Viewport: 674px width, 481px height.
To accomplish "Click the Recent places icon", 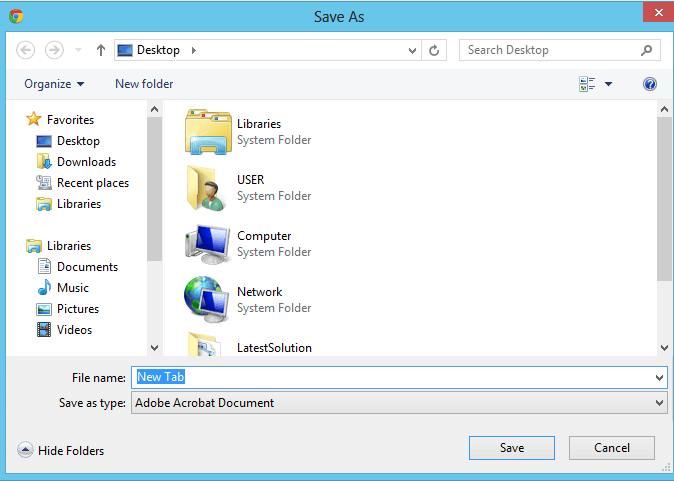I will tap(44, 183).
